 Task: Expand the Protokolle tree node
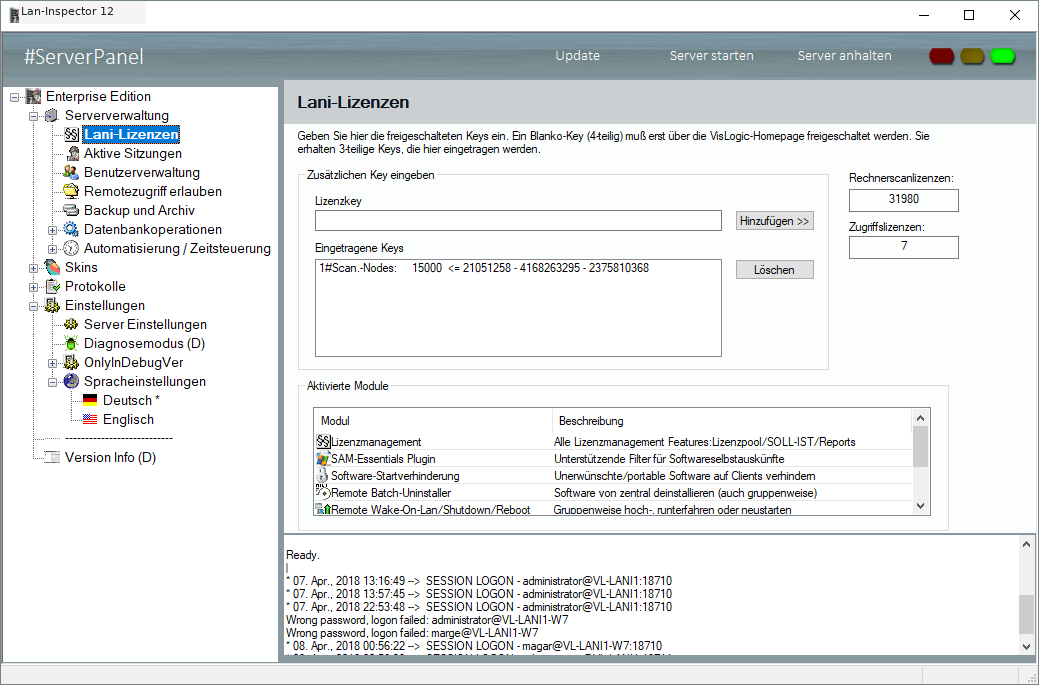(x=33, y=288)
